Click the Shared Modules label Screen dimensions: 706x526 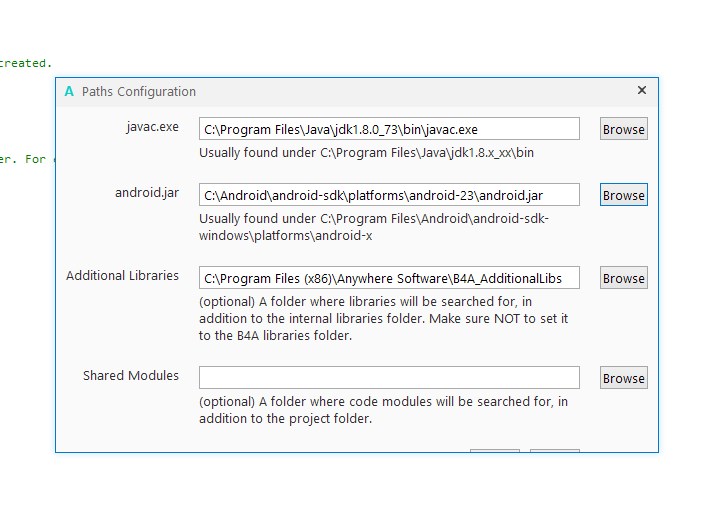click(131, 375)
